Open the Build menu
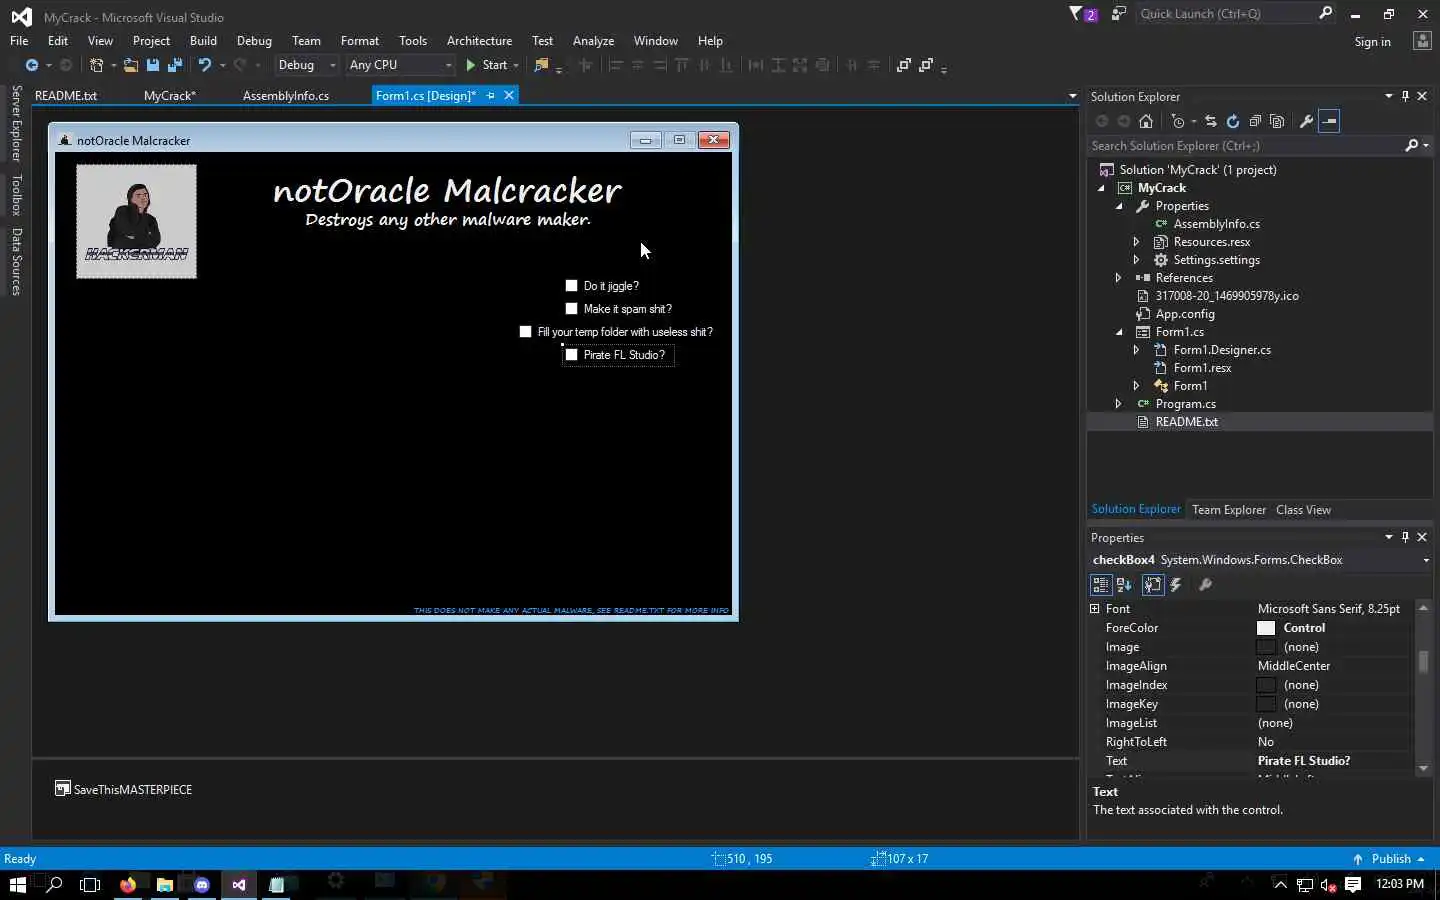Viewport: 1440px width, 900px height. coord(203,41)
